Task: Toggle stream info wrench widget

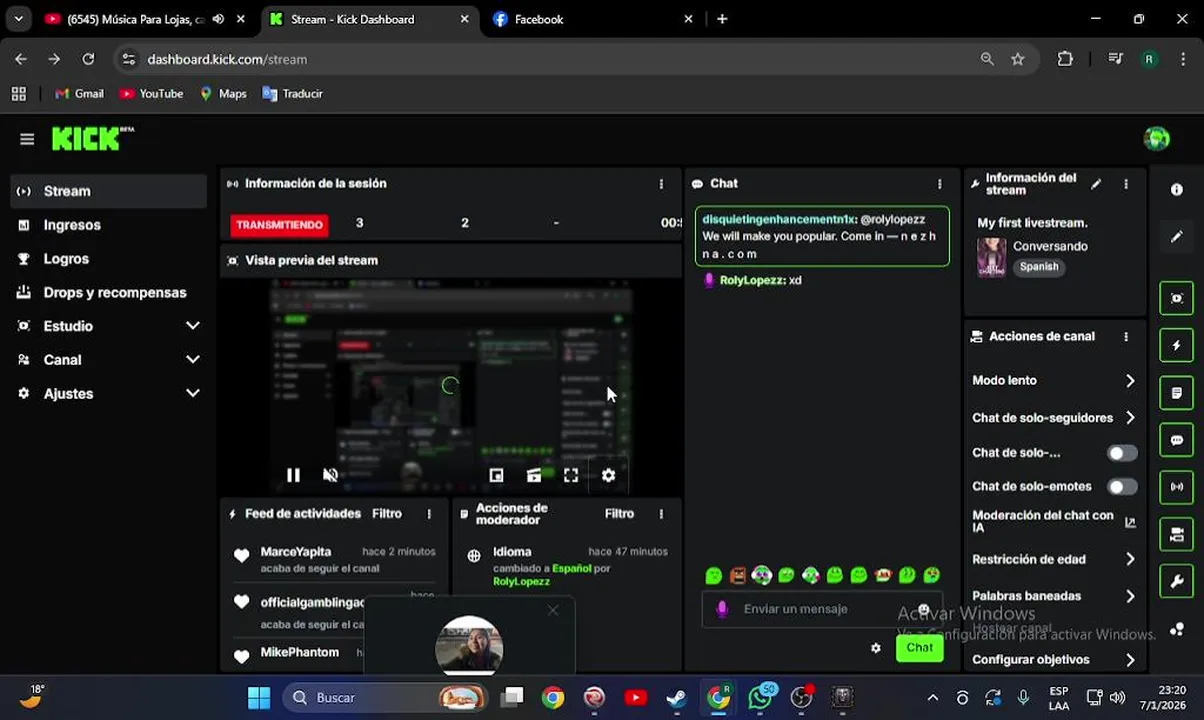Action: point(1177,581)
